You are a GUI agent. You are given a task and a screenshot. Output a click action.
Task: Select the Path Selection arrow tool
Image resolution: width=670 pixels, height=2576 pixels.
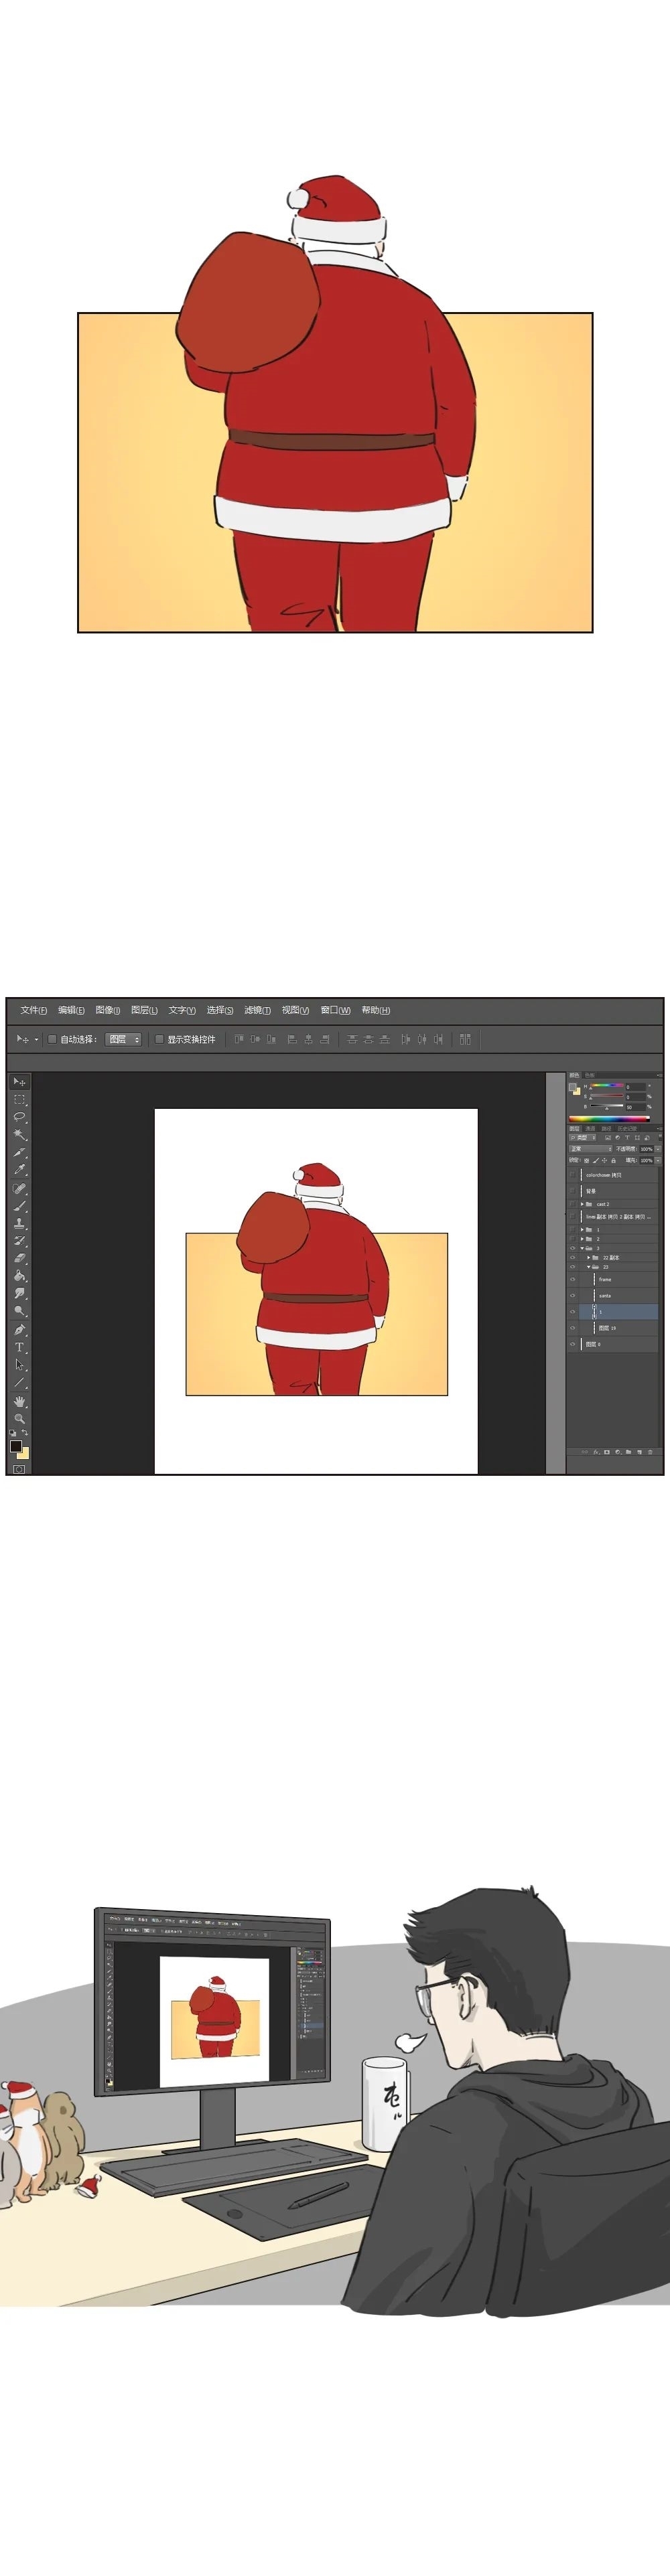[x=19, y=1365]
